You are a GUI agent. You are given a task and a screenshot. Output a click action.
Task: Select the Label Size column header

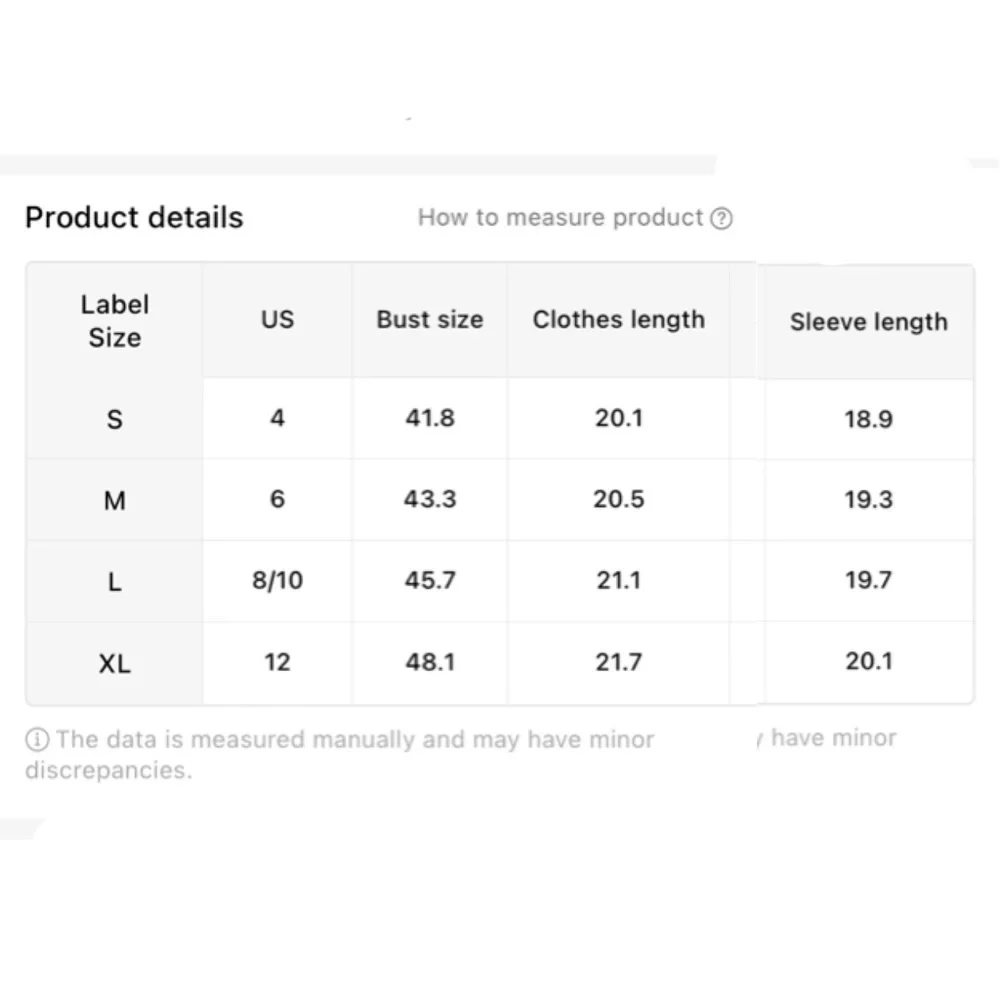(115, 321)
